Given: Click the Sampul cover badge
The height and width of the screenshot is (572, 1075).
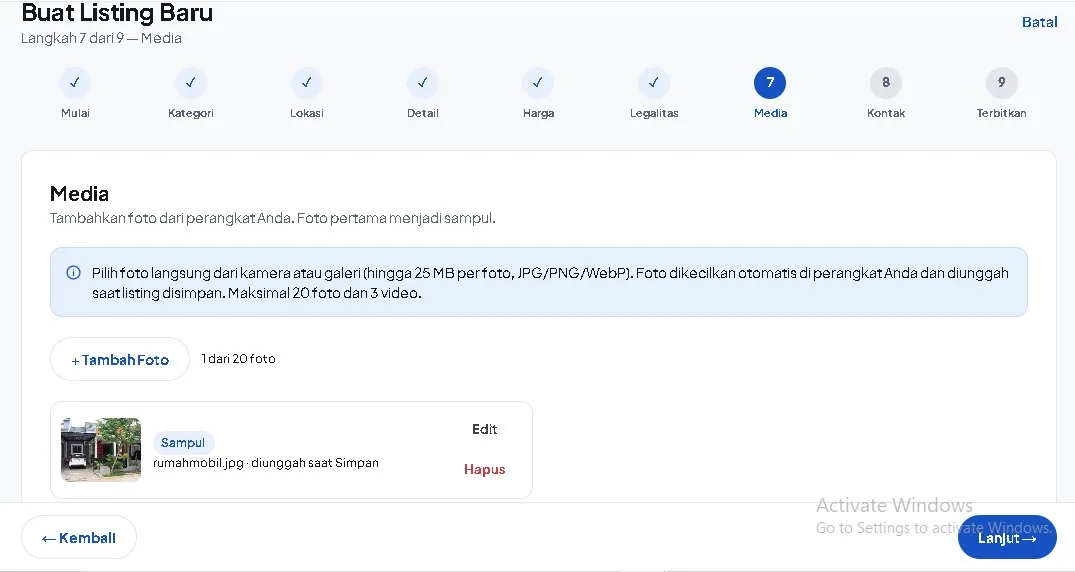Looking at the screenshot, I should (x=183, y=443).
